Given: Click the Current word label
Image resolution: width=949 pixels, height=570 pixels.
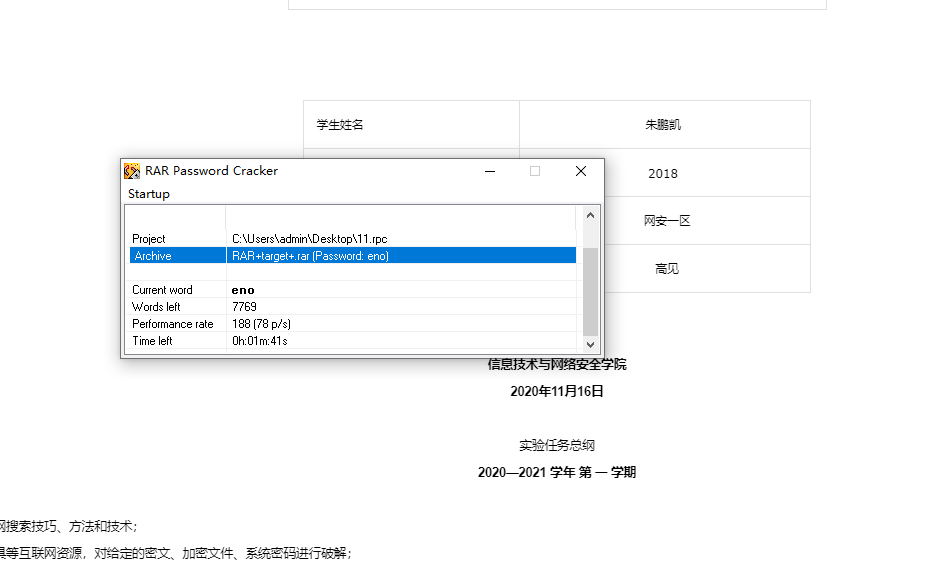Looking at the screenshot, I should [x=162, y=290].
